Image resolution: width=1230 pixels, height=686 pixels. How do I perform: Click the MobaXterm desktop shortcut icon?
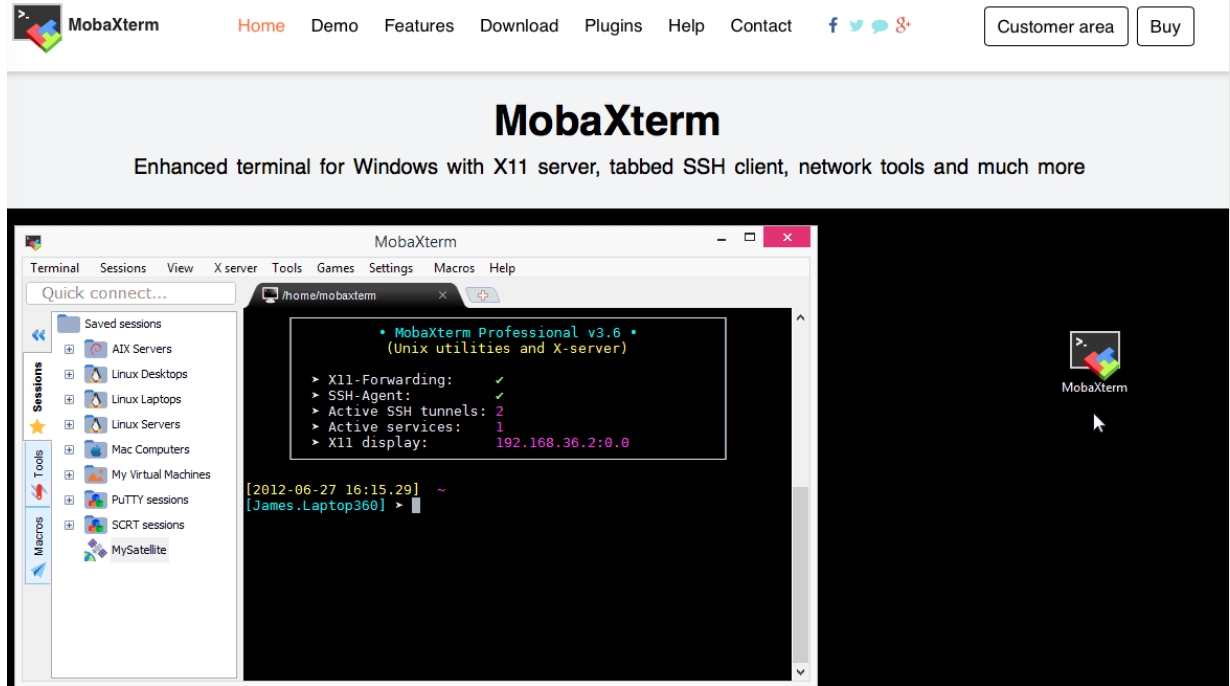click(x=1094, y=354)
